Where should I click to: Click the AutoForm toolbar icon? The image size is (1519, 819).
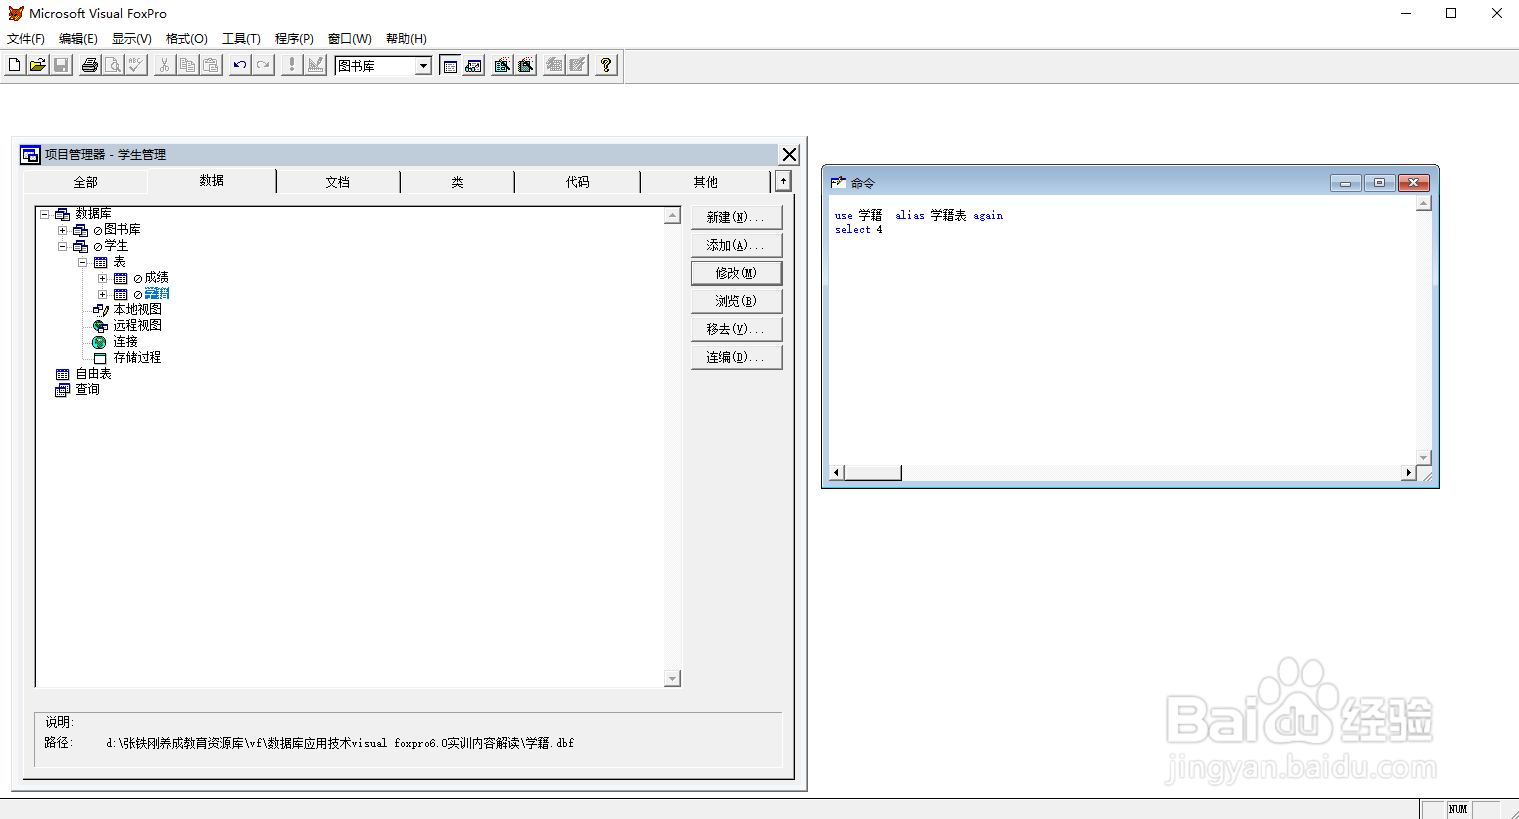tap(554, 65)
